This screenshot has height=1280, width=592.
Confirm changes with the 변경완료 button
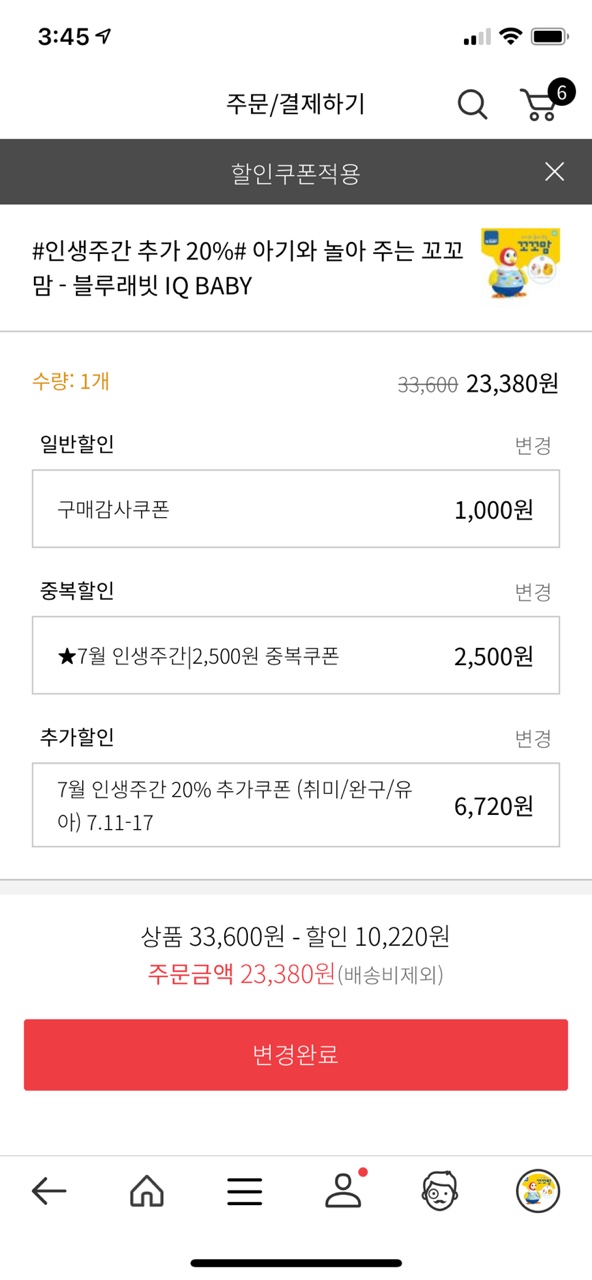296,1055
